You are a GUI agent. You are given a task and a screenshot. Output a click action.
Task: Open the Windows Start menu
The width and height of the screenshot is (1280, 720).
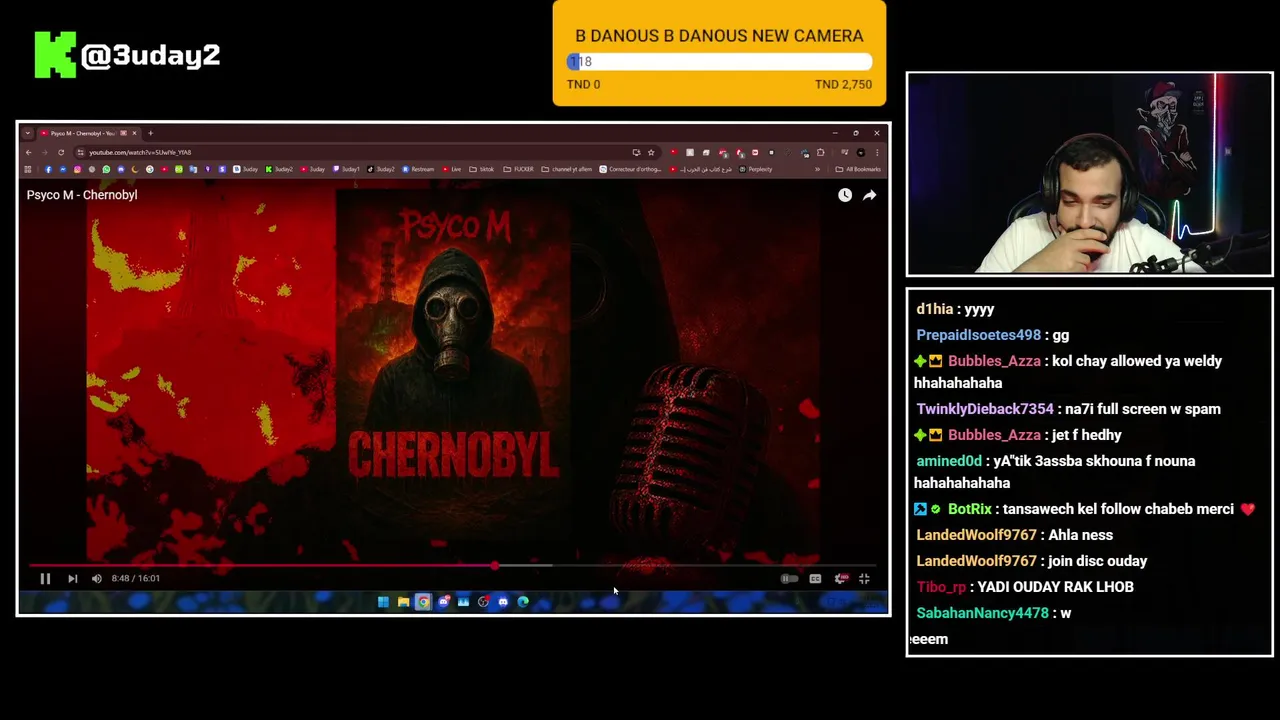pos(383,602)
